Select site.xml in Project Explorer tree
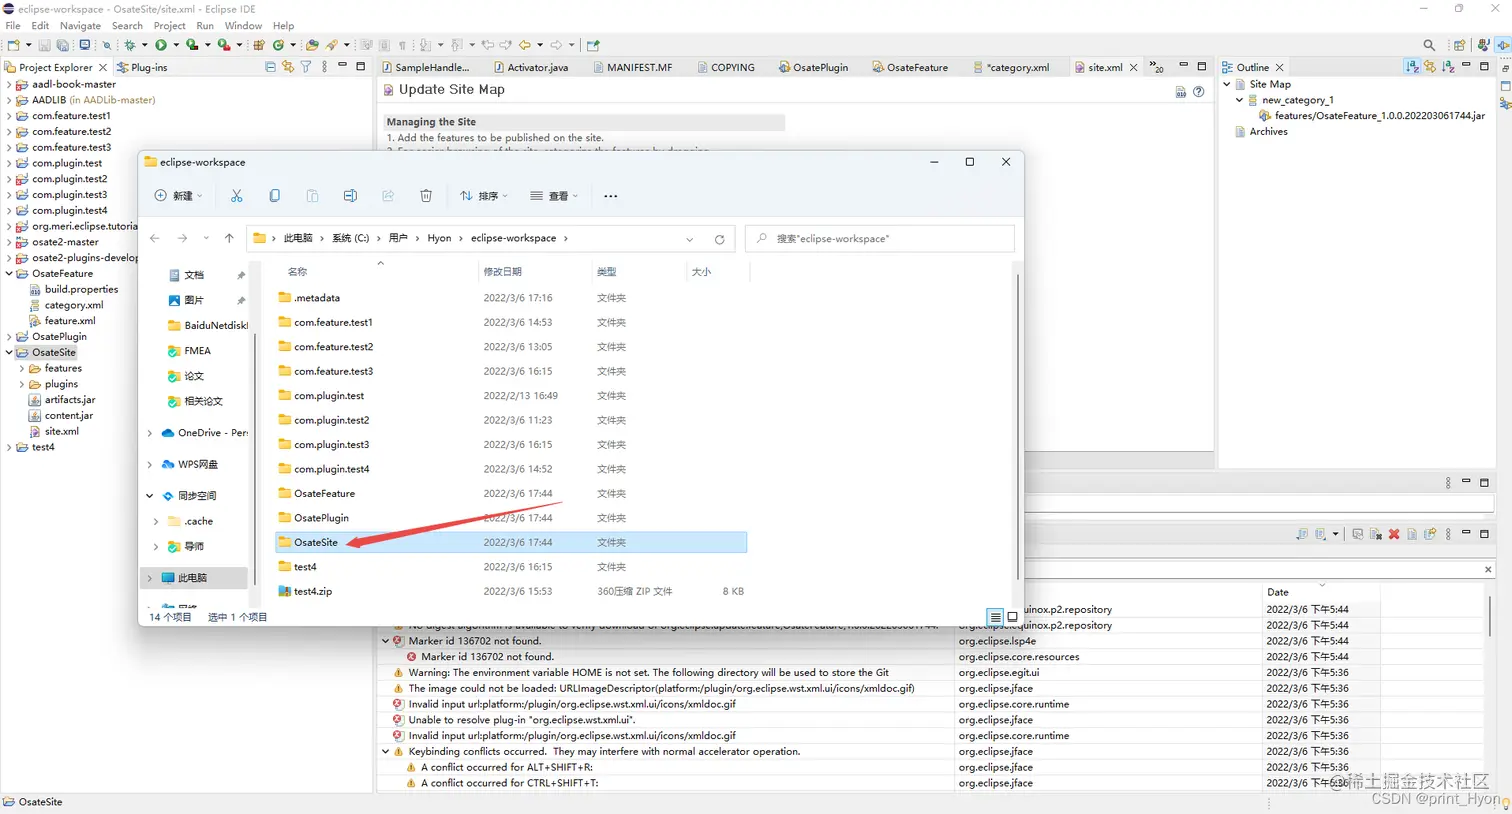The height and width of the screenshot is (814, 1512). pyautogui.click(x=61, y=432)
